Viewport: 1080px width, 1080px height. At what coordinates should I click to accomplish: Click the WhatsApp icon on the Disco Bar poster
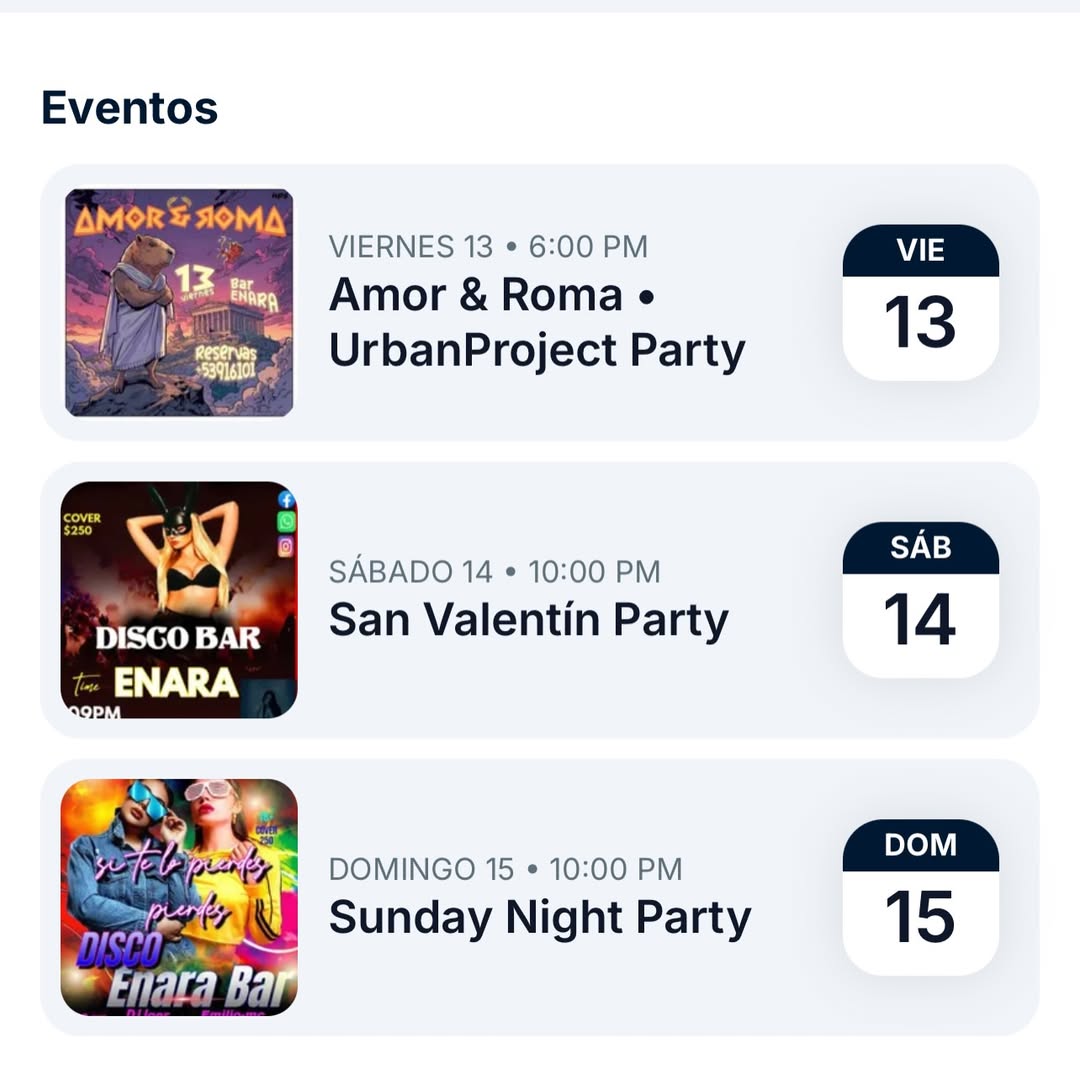click(x=286, y=522)
